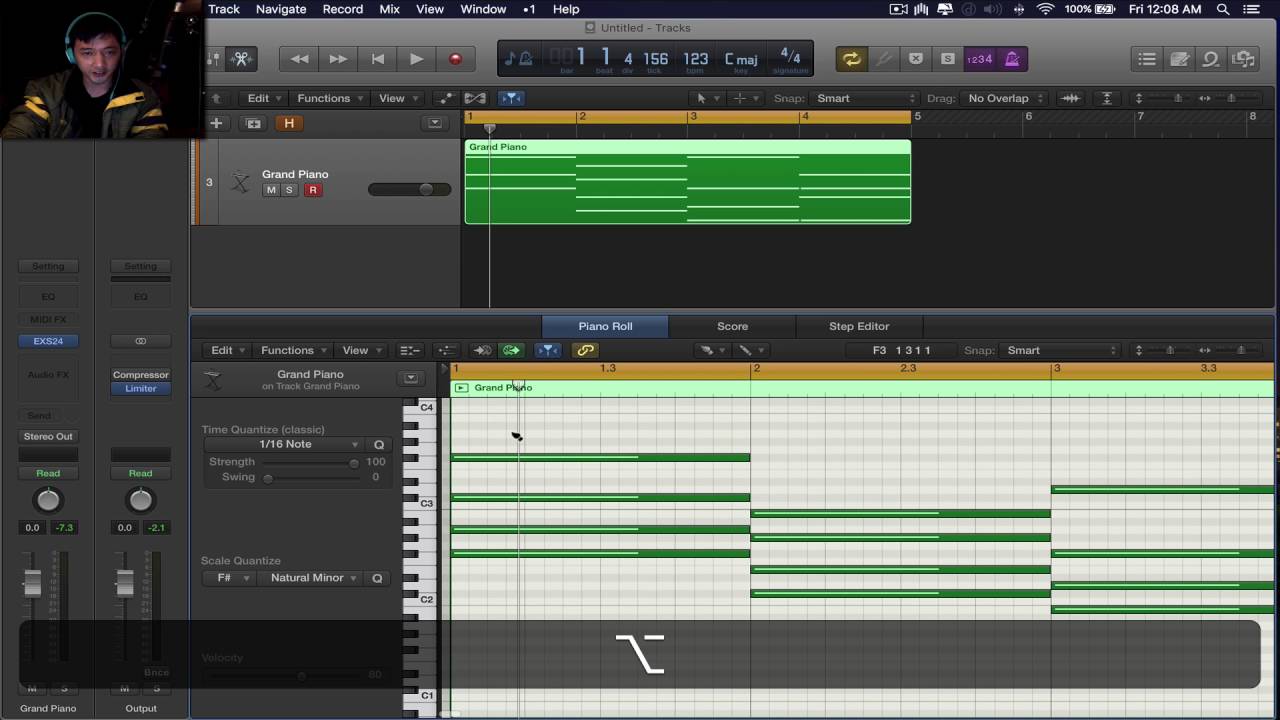The image size is (1280, 720).
Task: Click the EXS24 instrument slot
Action: (x=48, y=341)
